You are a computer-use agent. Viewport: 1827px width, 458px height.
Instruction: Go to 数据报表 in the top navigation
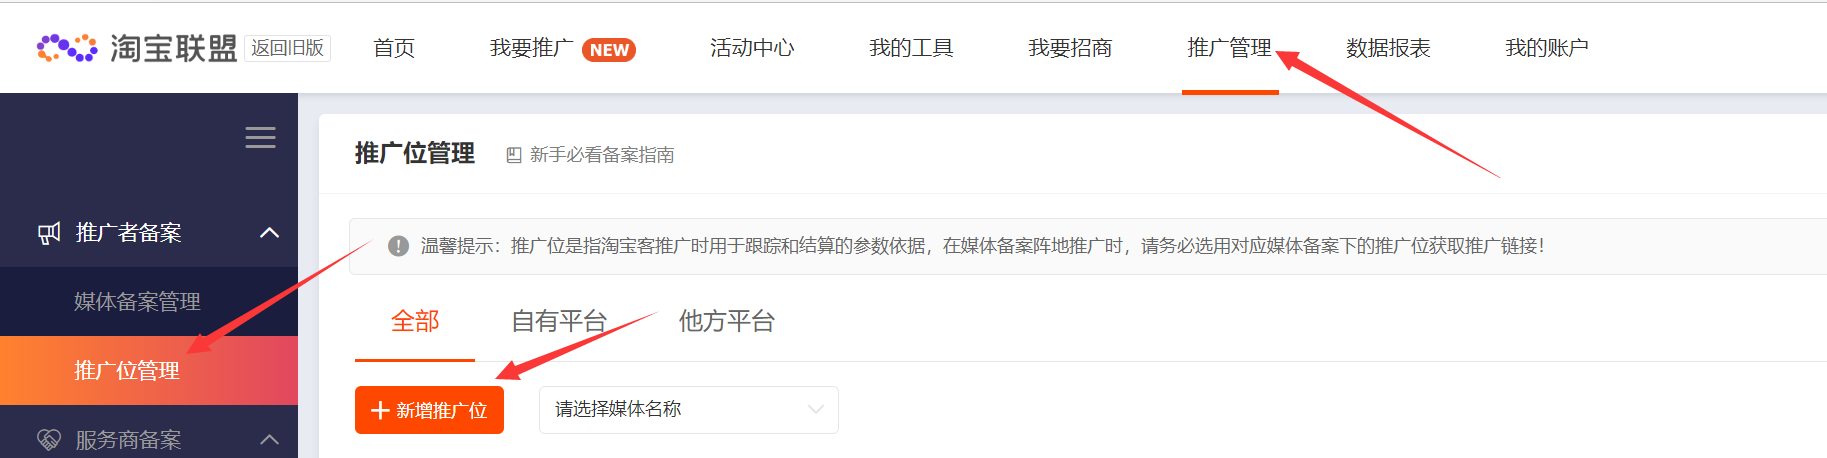tap(1388, 48)
